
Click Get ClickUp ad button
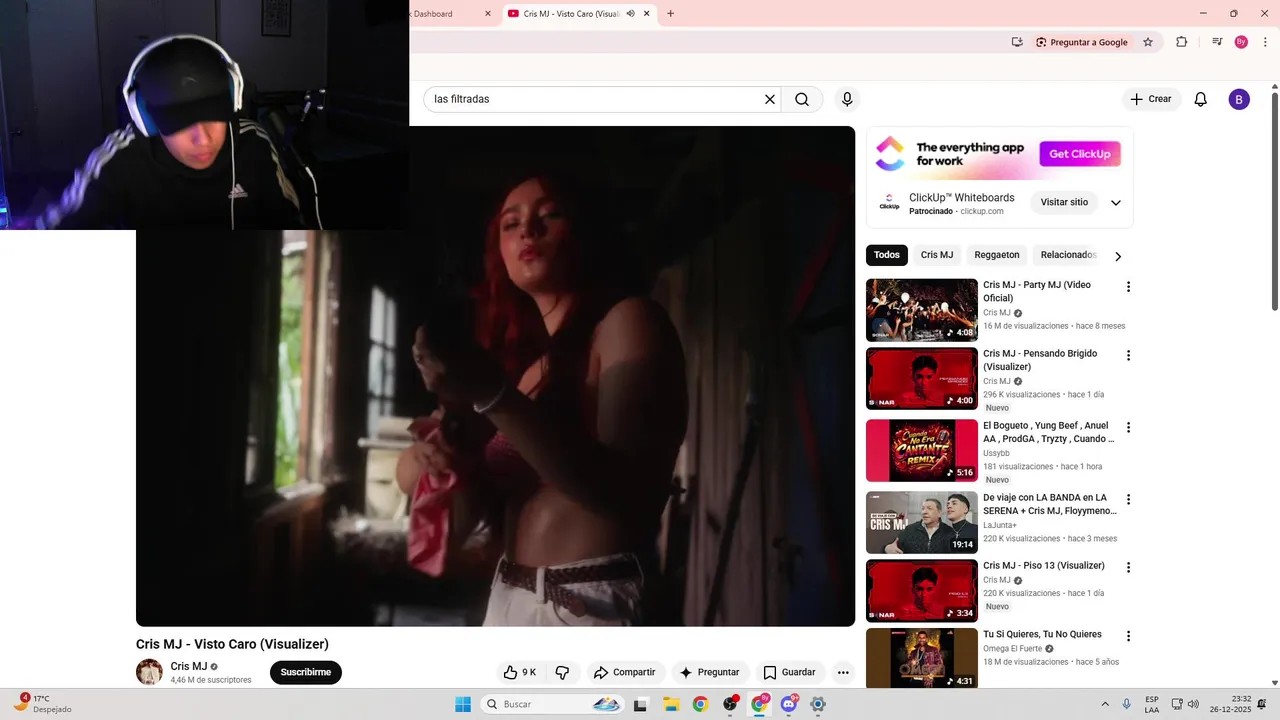(x=1080, y=154)
